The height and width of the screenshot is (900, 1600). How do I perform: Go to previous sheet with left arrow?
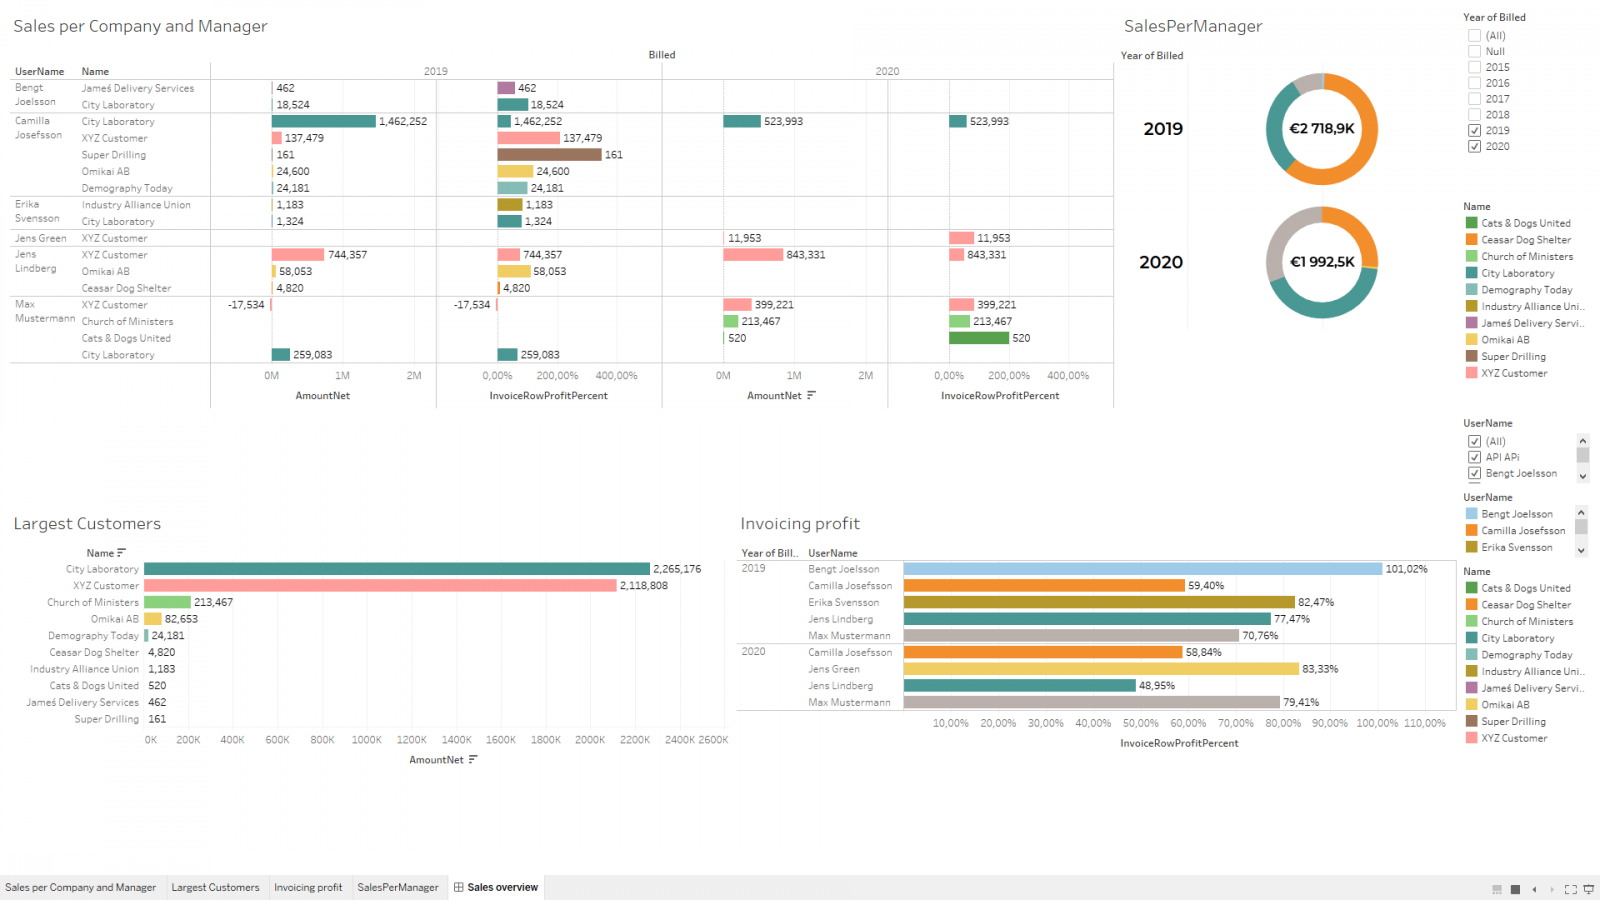pos(1534,889)
